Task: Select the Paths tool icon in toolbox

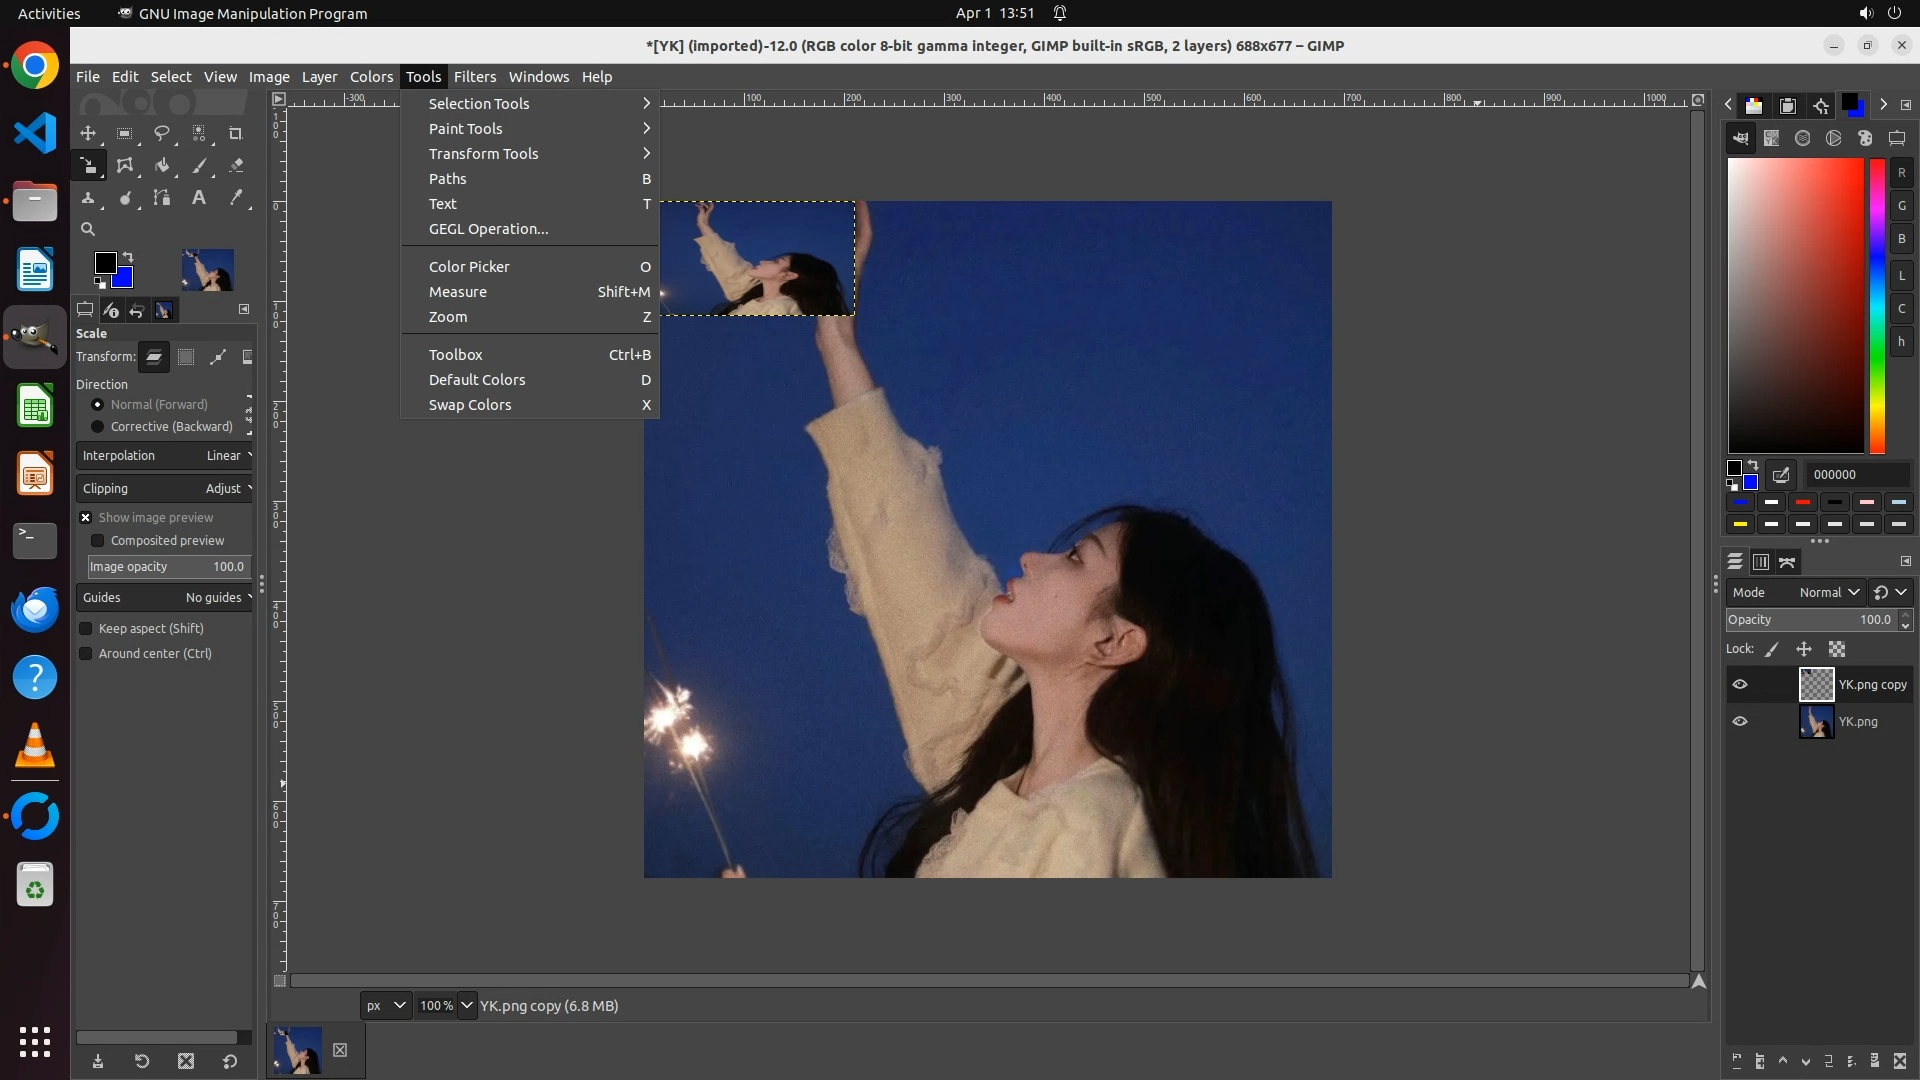Action: click(162, 198)
